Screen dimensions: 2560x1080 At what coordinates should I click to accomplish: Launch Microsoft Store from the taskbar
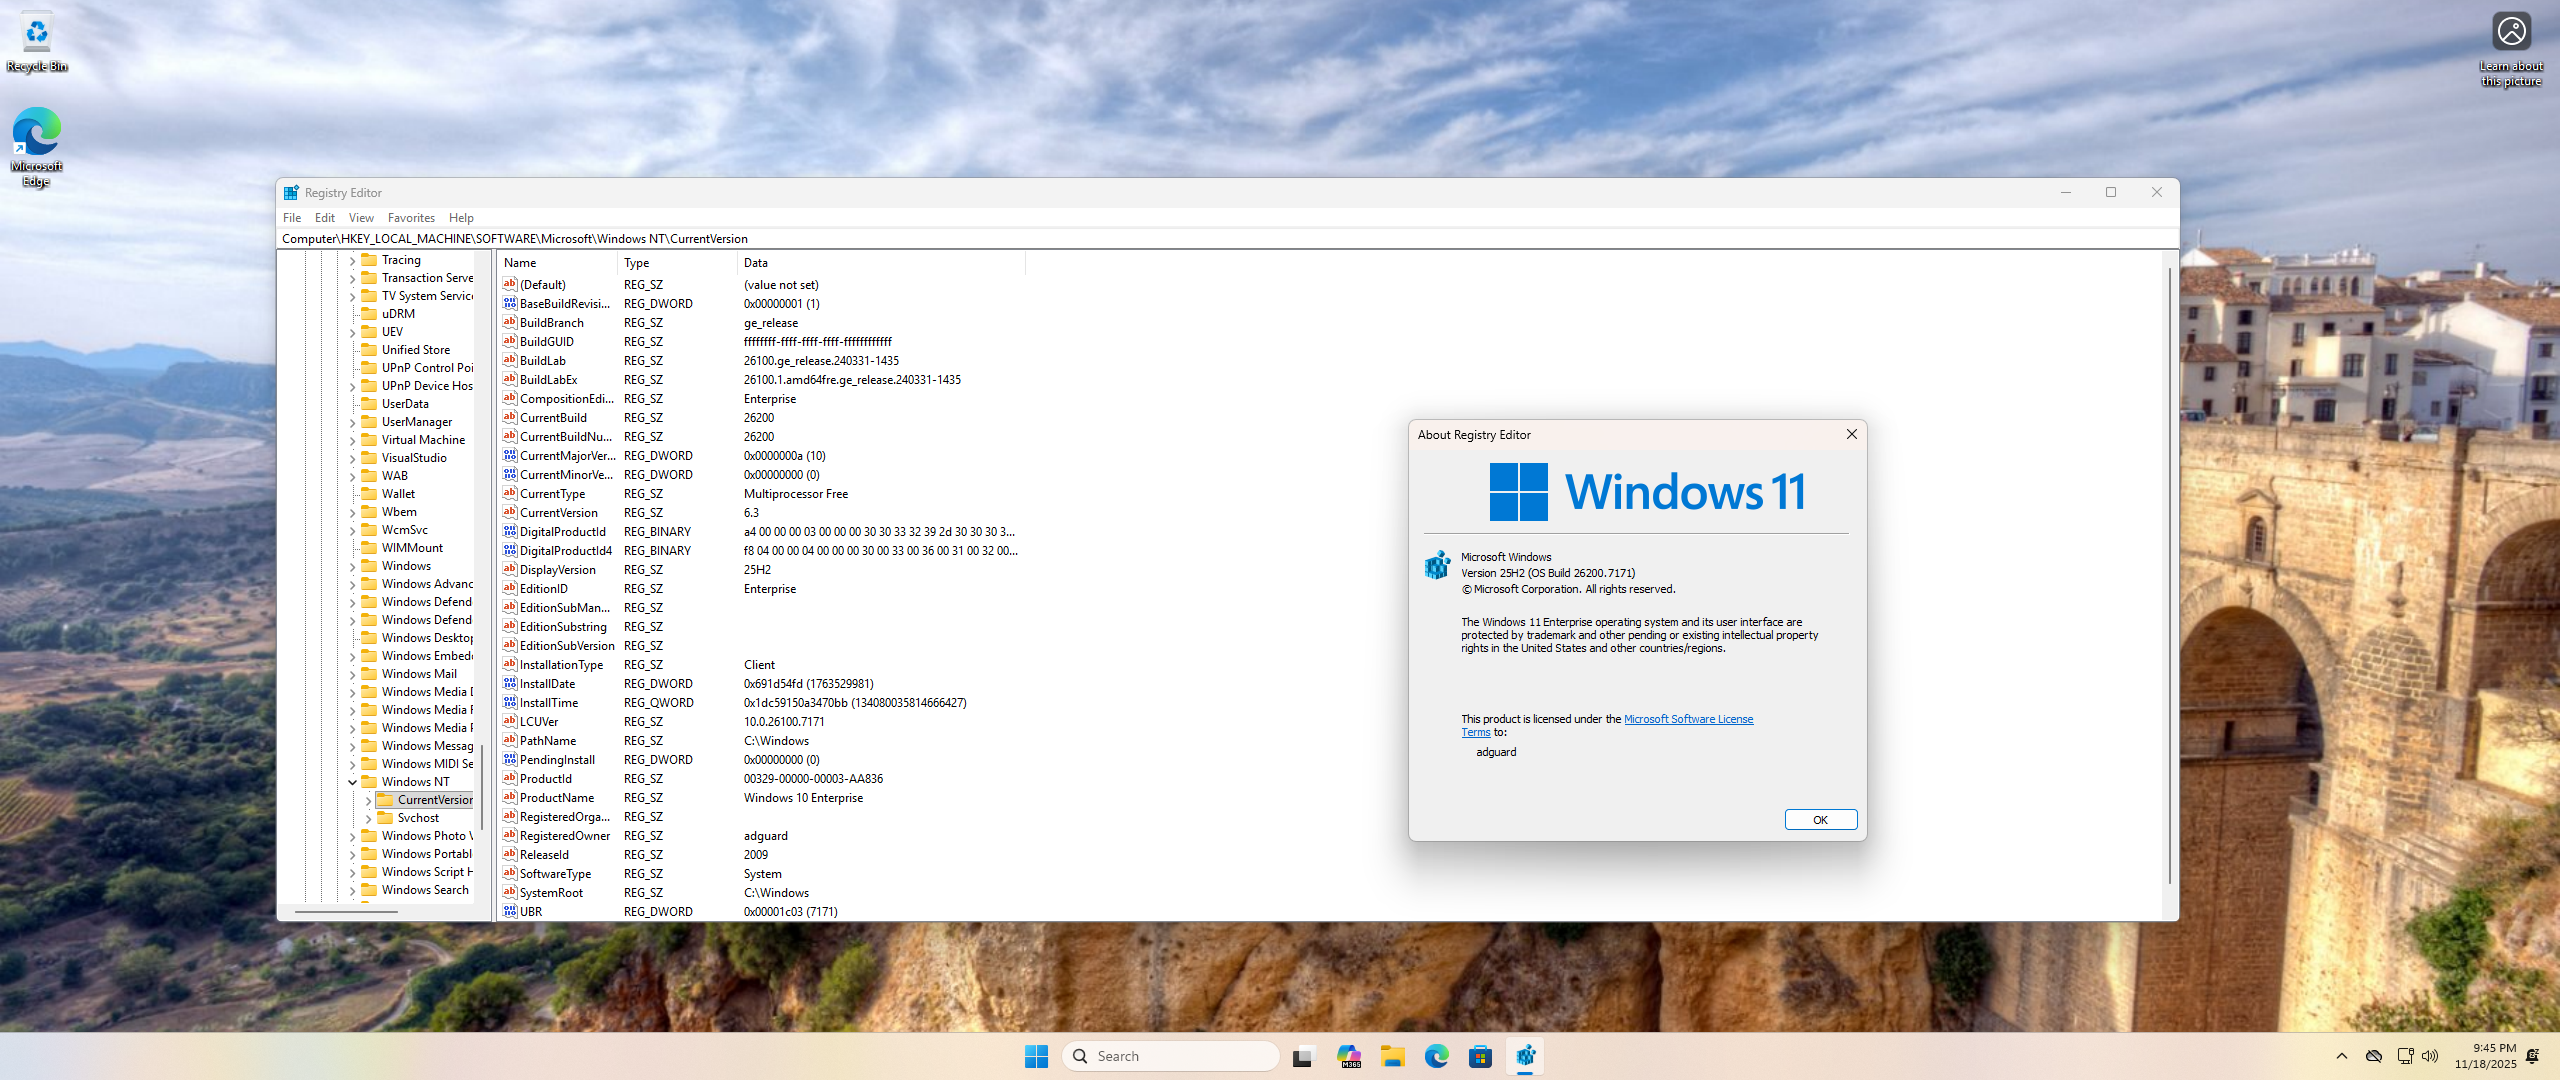(x=1481, y=1056)
